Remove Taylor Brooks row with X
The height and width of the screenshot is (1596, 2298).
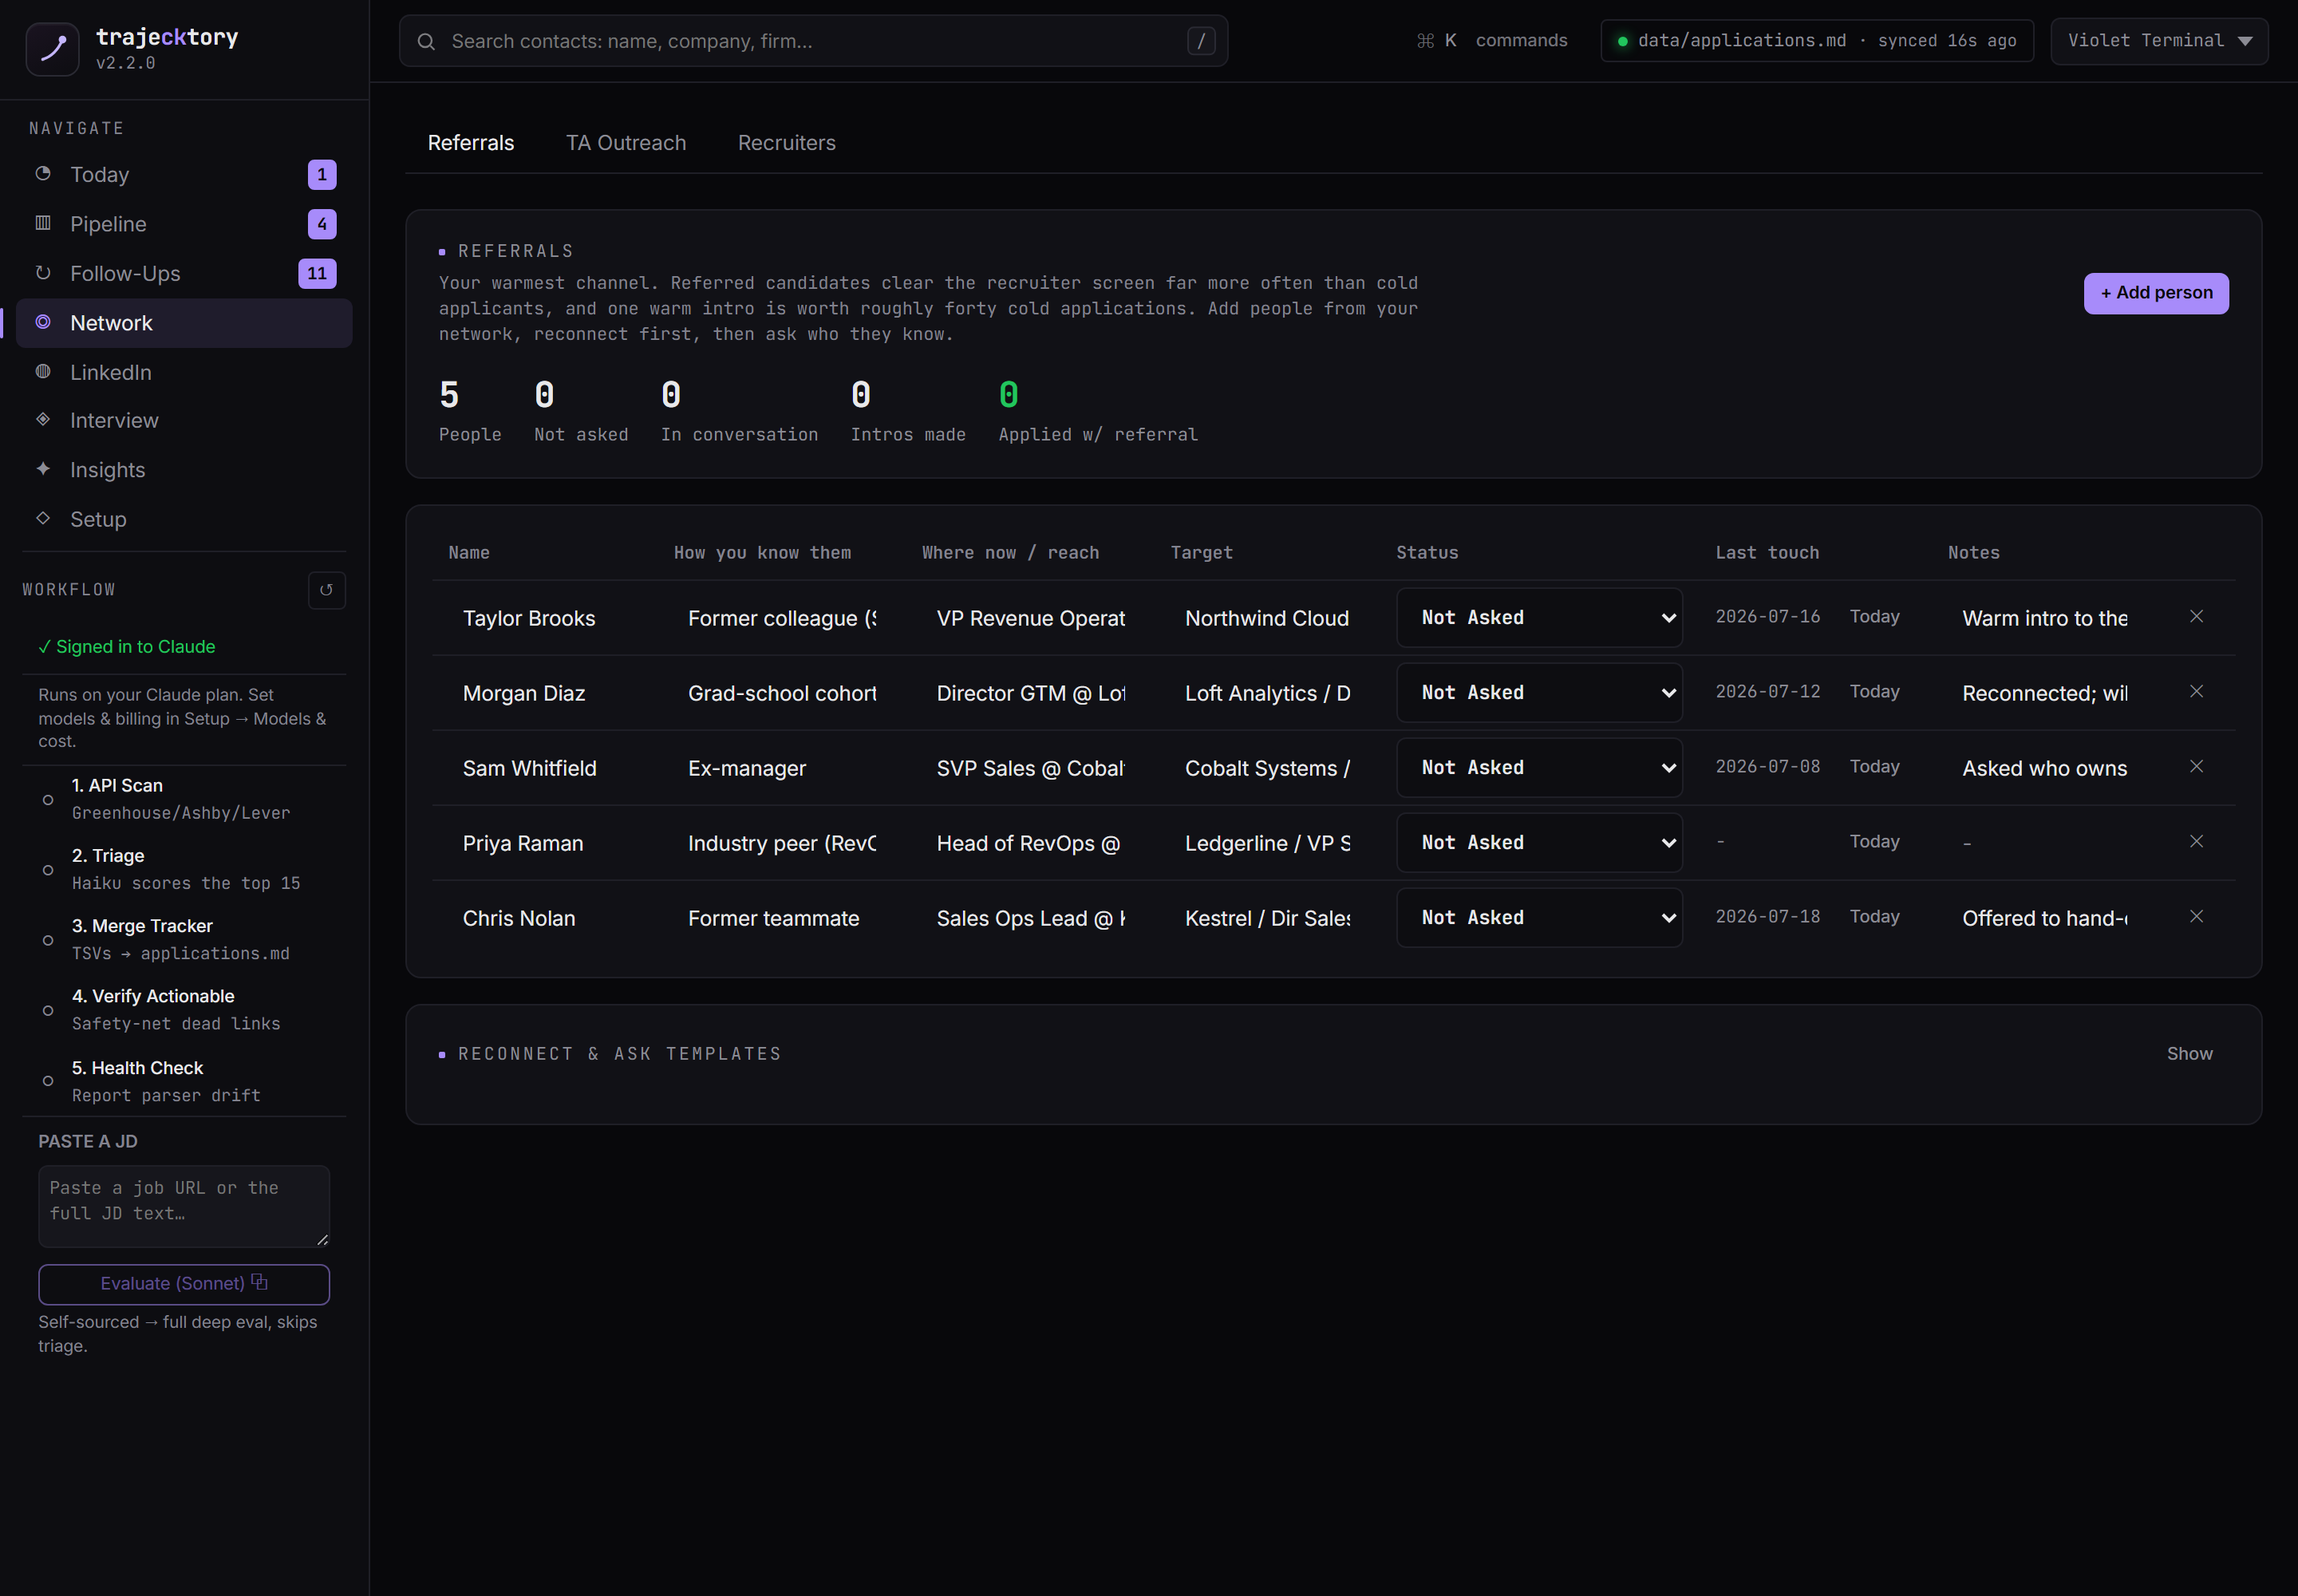2196,616
